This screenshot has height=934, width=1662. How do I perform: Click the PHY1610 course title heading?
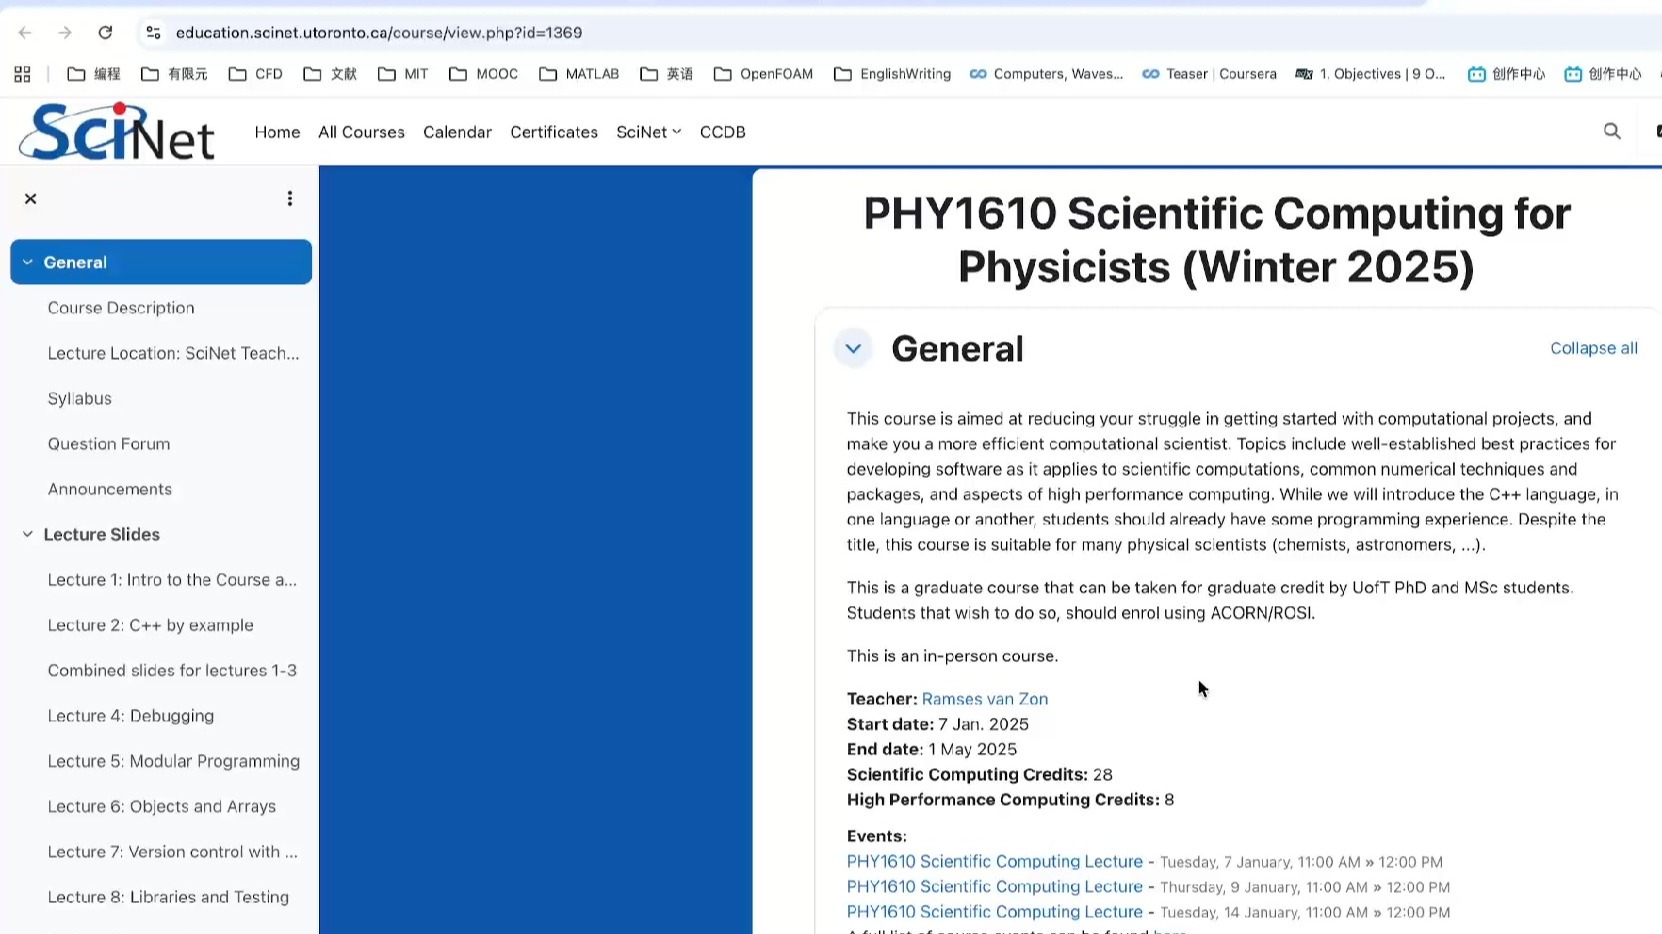click(1216, 240)
